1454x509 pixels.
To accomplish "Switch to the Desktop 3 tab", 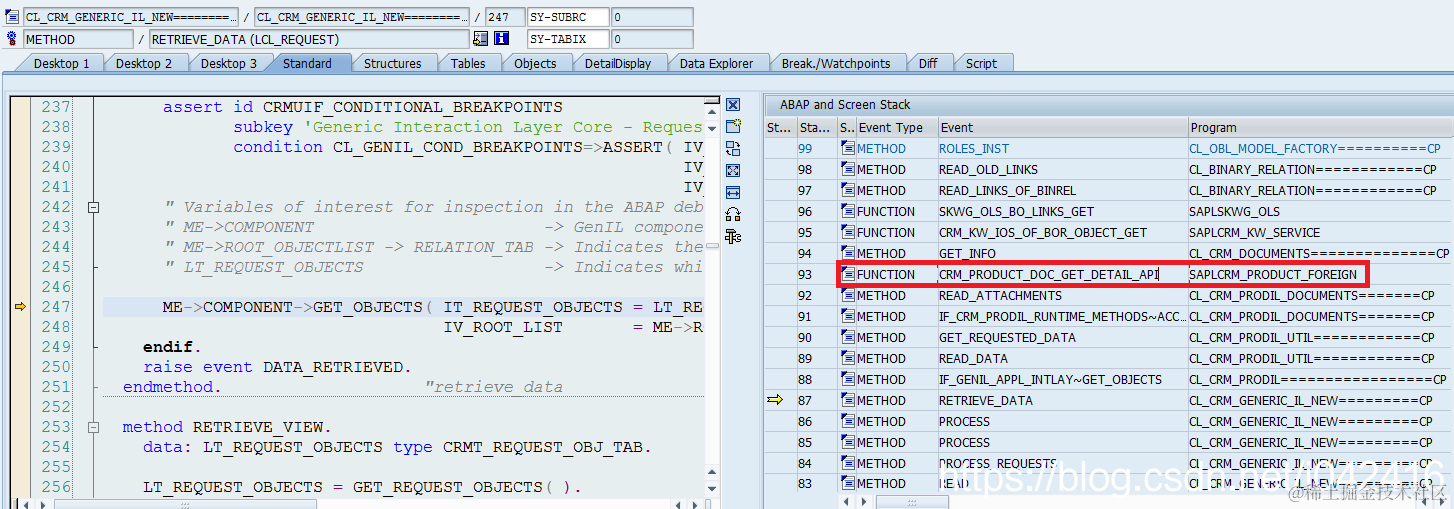I will pos(228,63).
